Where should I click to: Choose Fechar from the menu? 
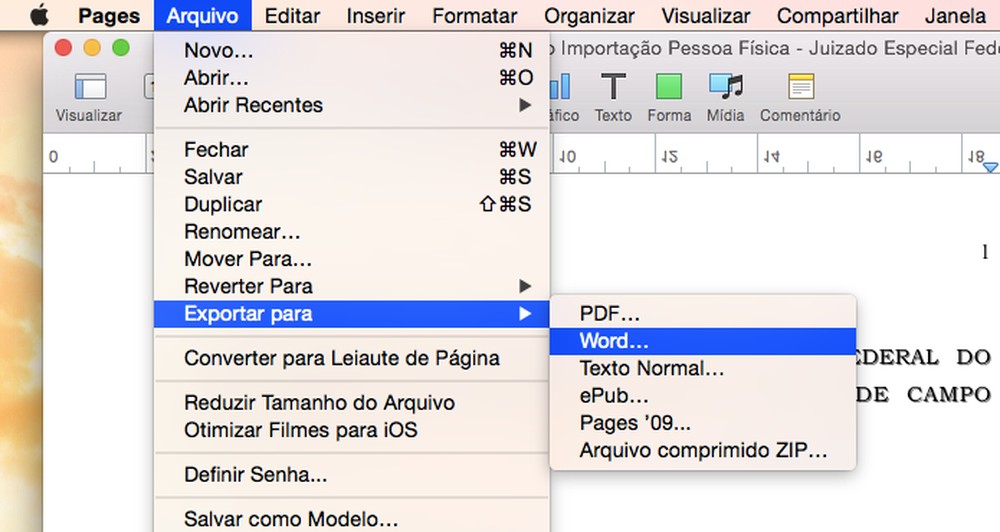pyautogui.click(x=351, y=149)
